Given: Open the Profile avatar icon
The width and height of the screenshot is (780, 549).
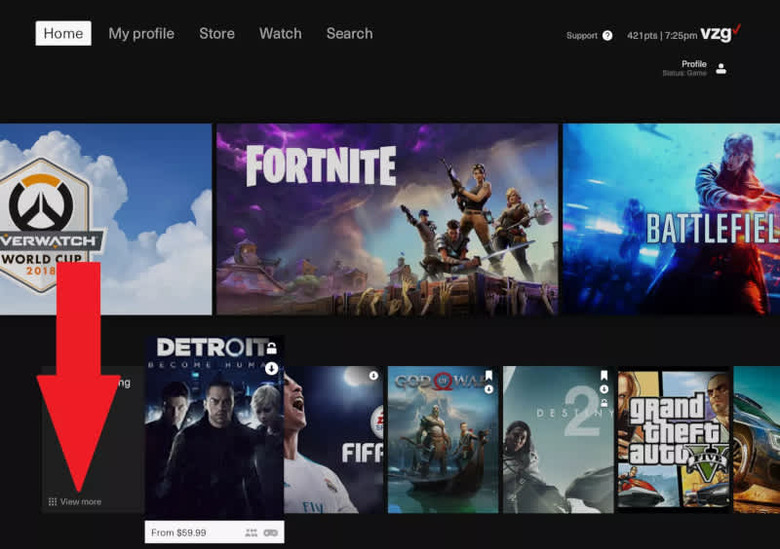Looking at the screenshot, I should click(x=721, y=69).
